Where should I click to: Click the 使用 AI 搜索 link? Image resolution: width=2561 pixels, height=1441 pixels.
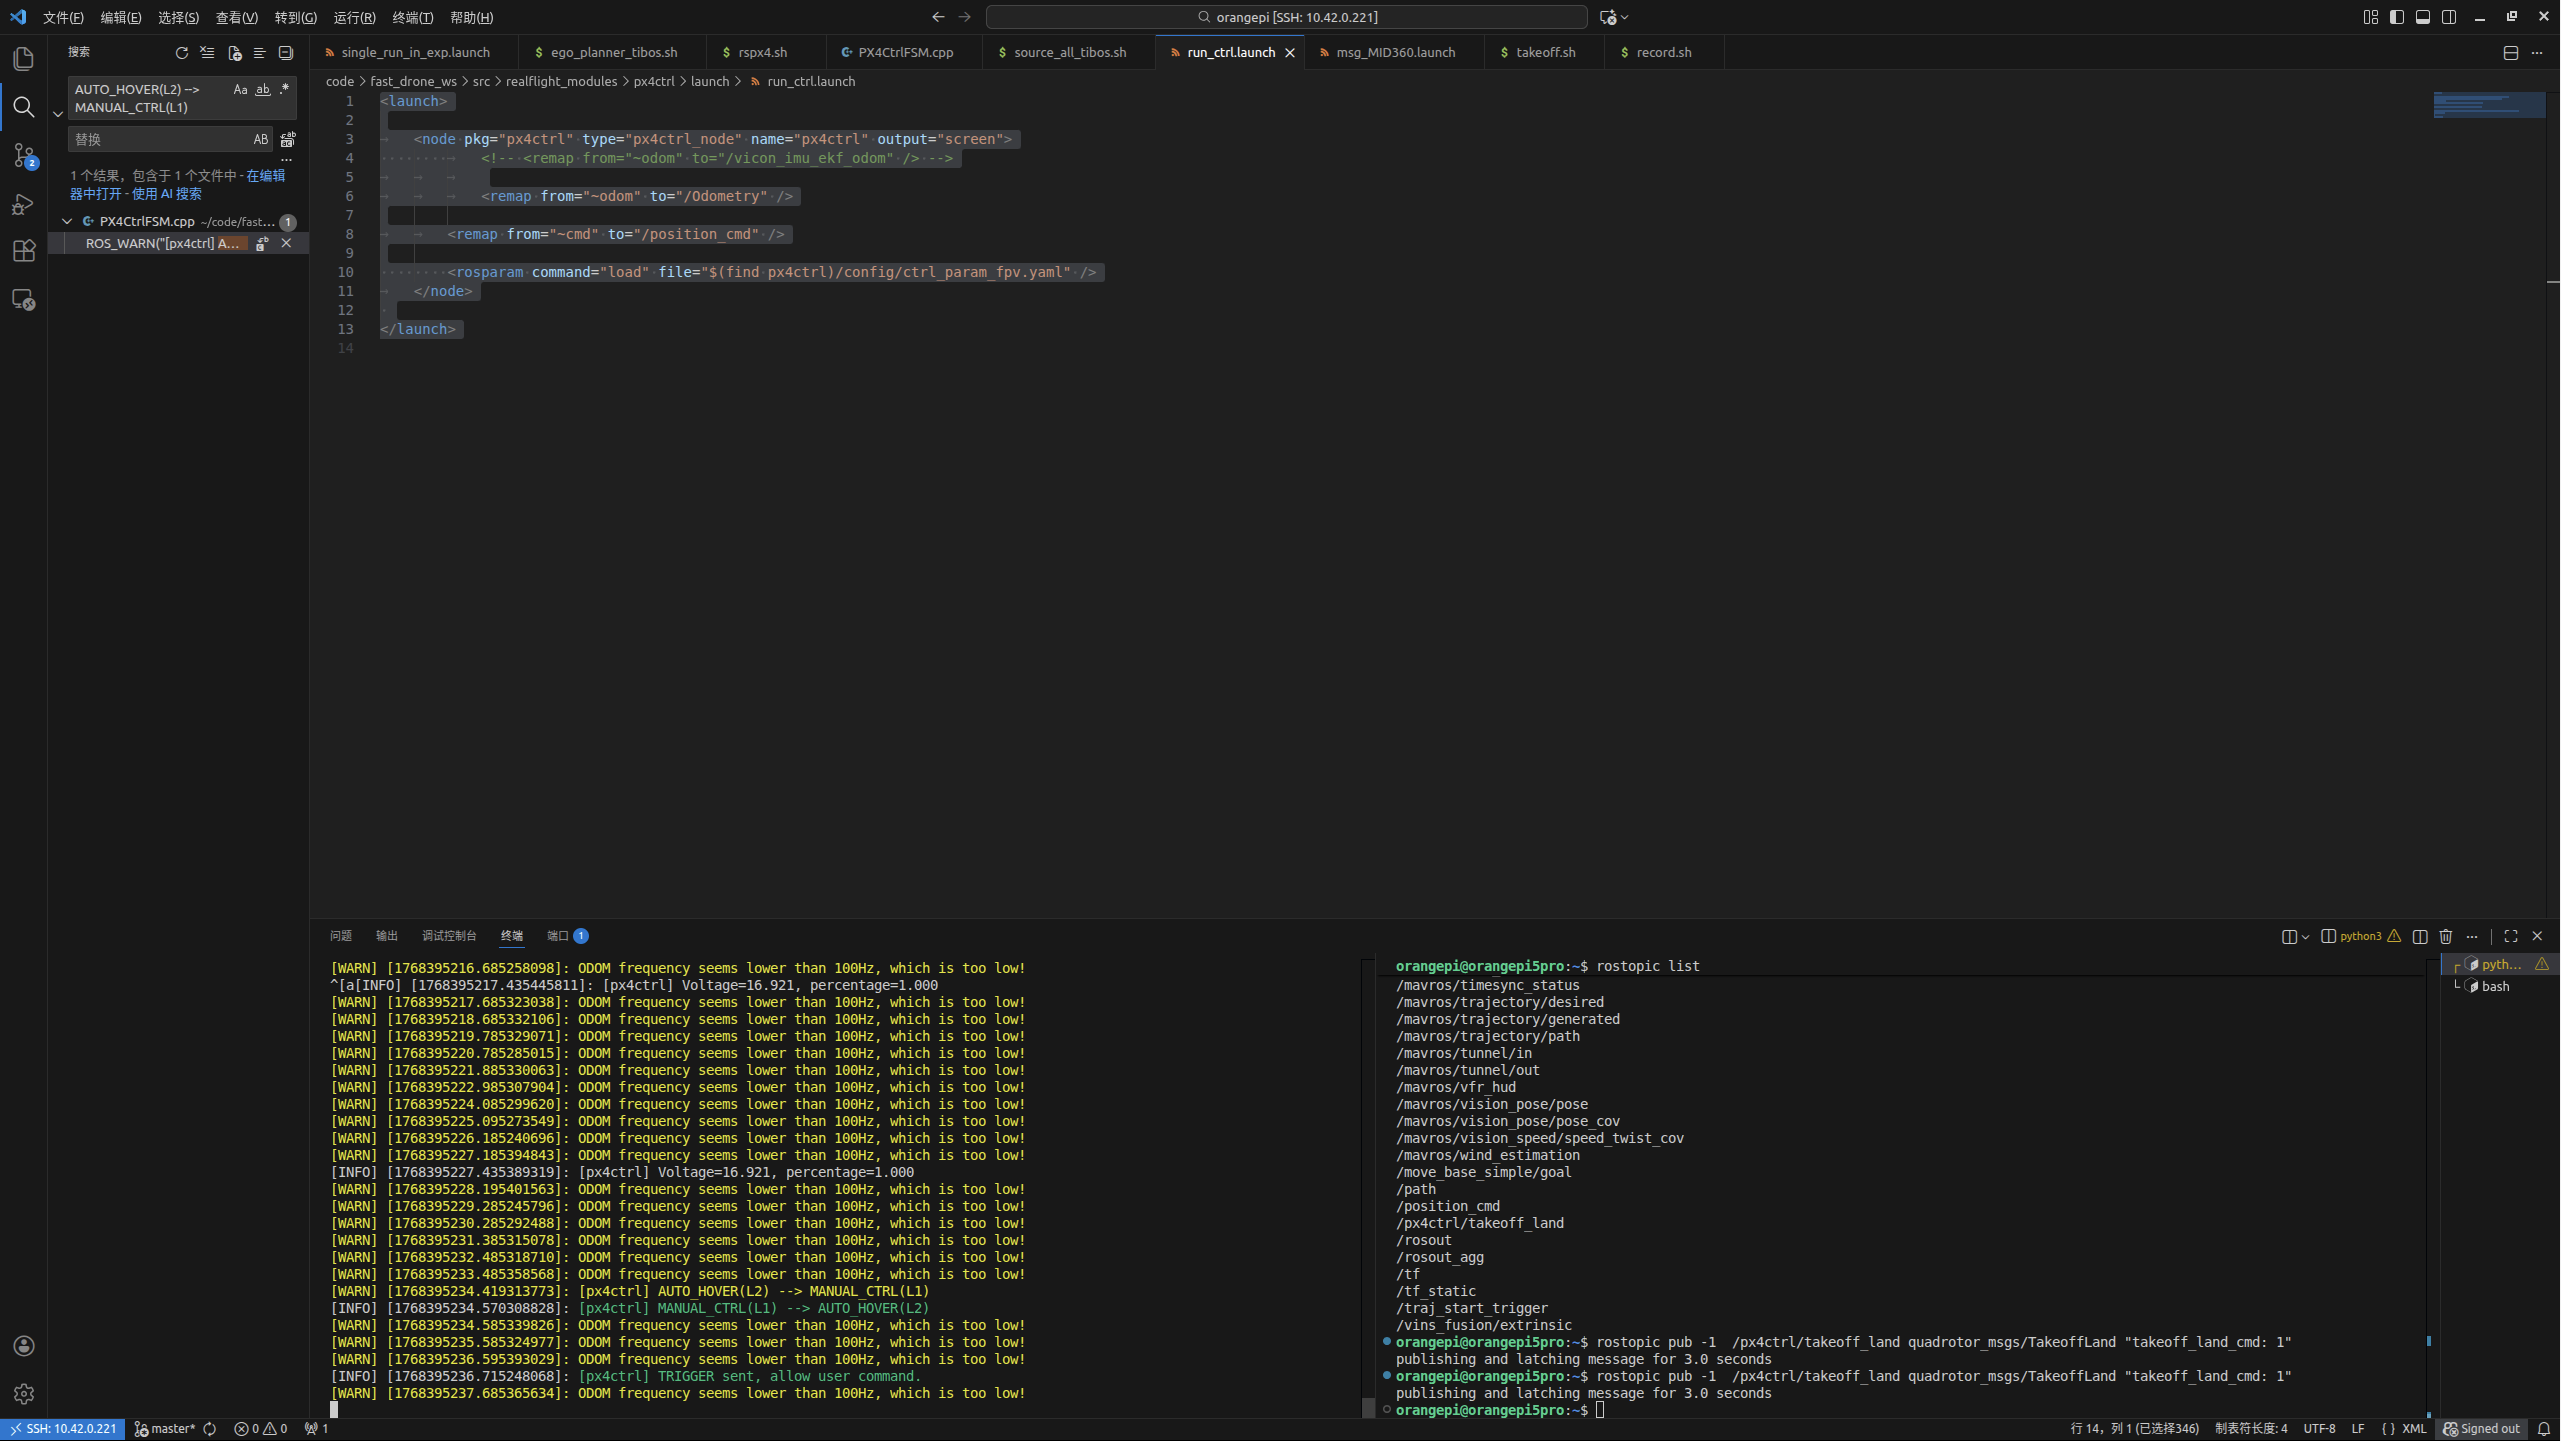point(166,194)
